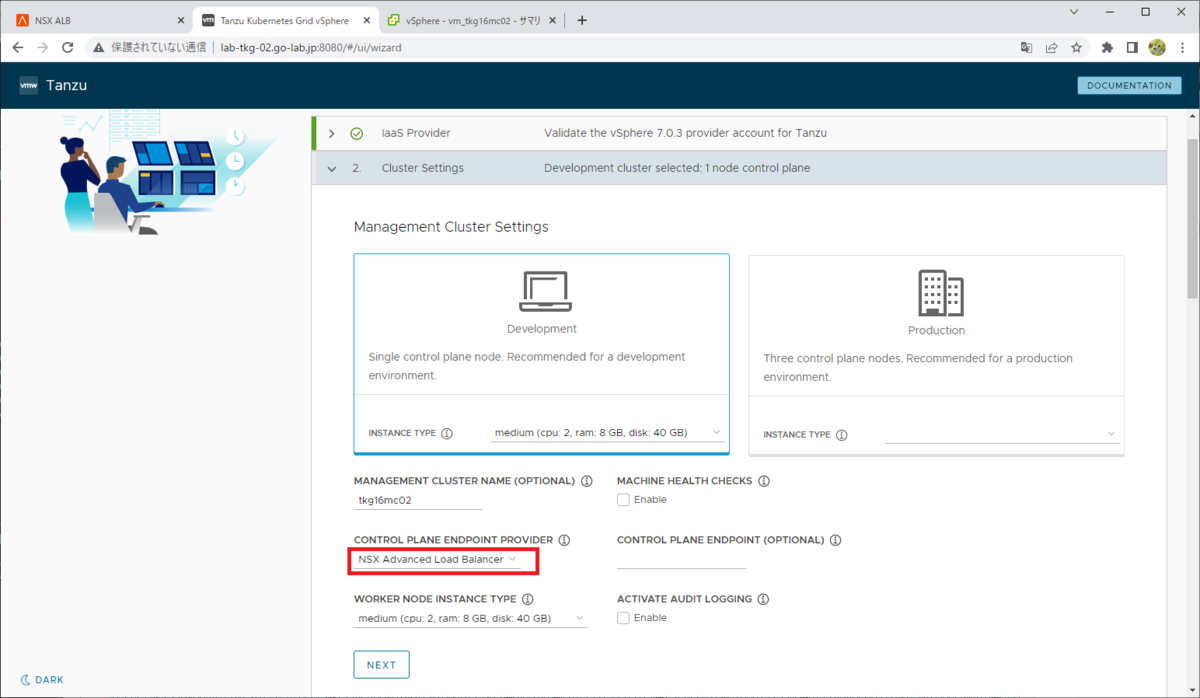This screenshot has height=698, width=1200.
Task: Click the green check icon for IaaS Provider
Action: tap(357, 133)
